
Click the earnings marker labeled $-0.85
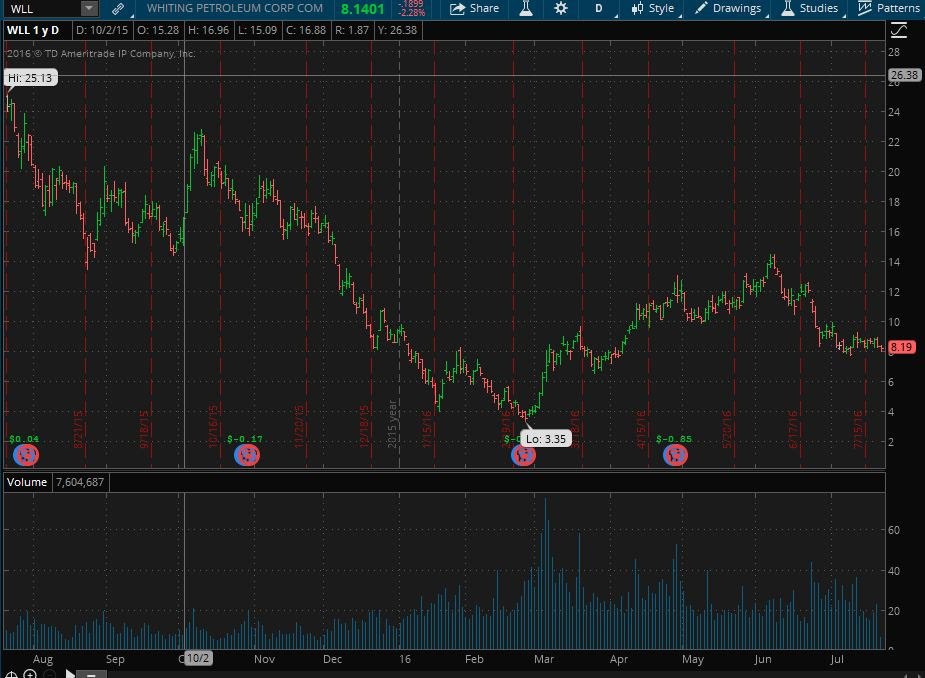(x=676, y=455)
